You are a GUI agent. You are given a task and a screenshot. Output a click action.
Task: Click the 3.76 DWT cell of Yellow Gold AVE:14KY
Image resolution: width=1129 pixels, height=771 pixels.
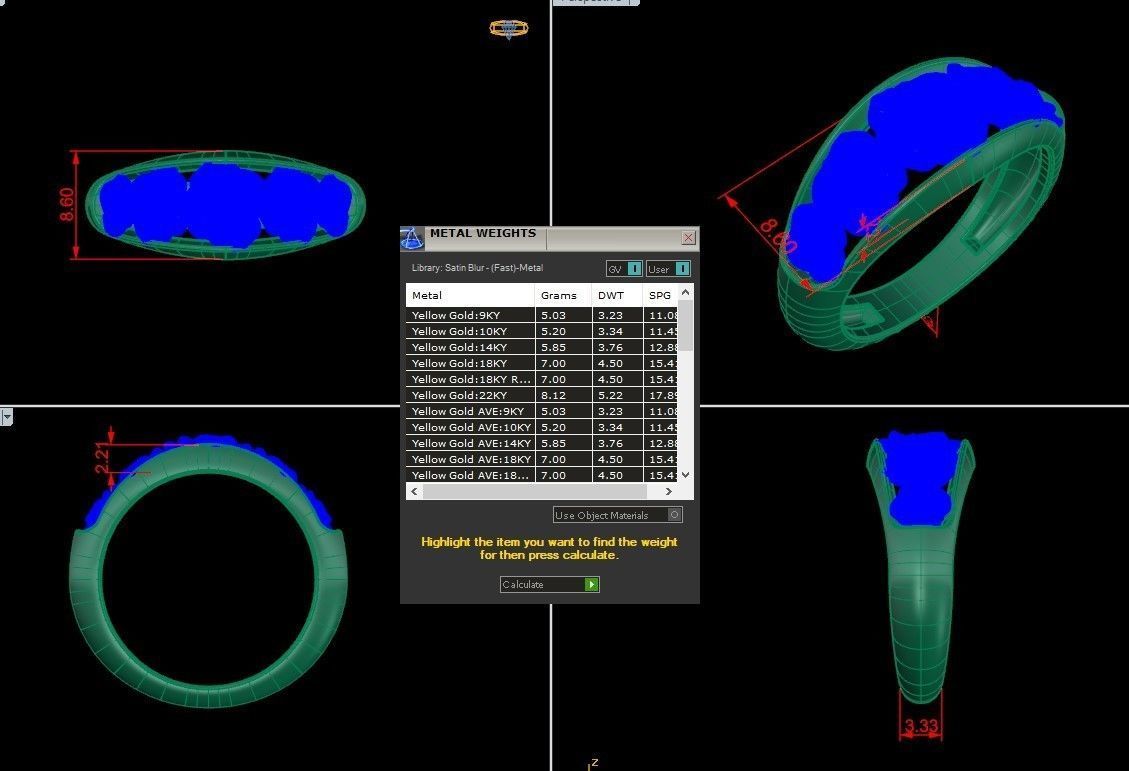point(617,443)
